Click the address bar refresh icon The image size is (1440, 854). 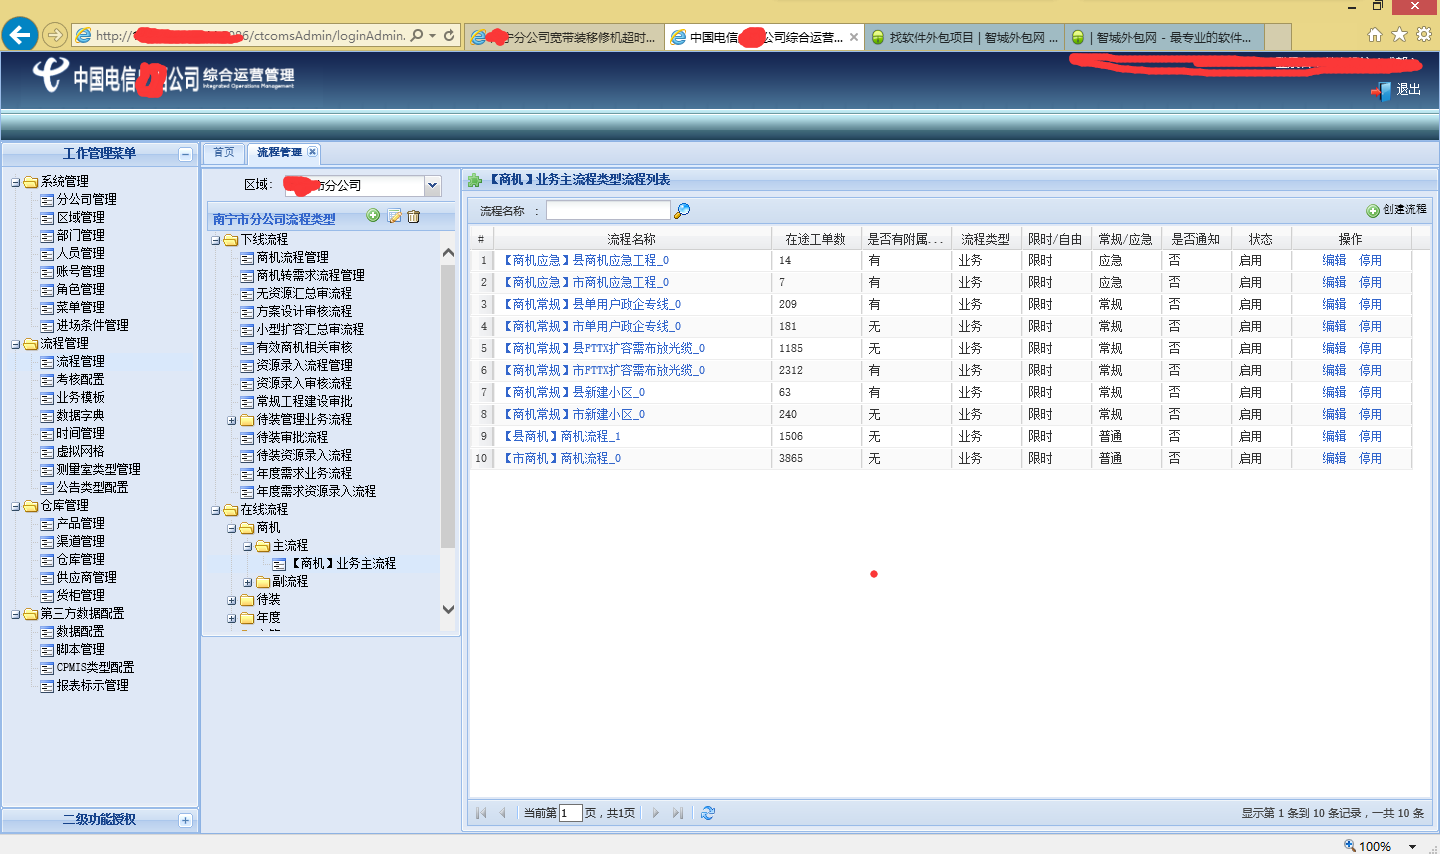tap(449, 35)
